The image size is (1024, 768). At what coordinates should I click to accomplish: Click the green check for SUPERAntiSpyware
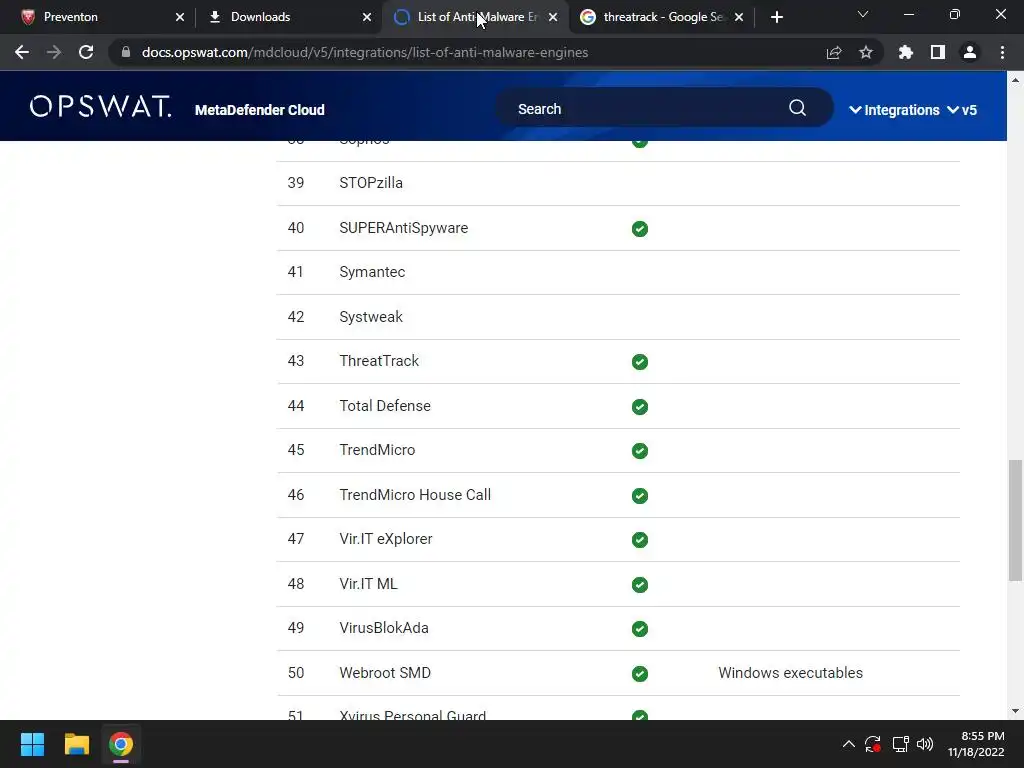(640, 229)
